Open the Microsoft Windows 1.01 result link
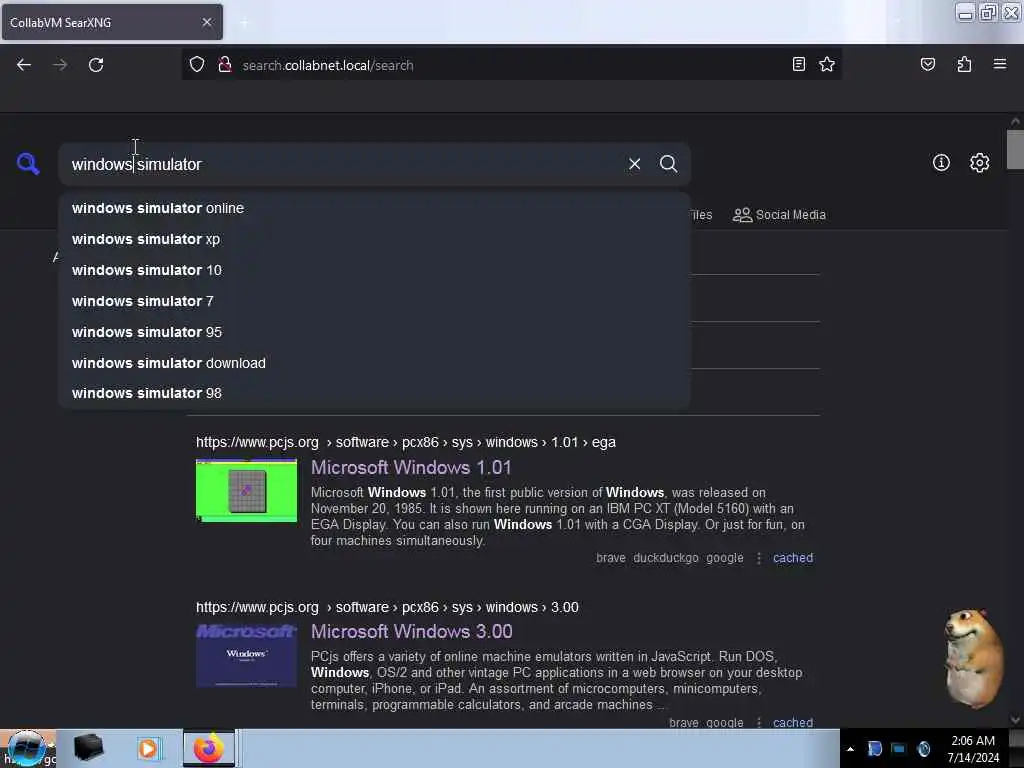The height and width of the screenshot is (768, 1024). click(x=411, y=468)
